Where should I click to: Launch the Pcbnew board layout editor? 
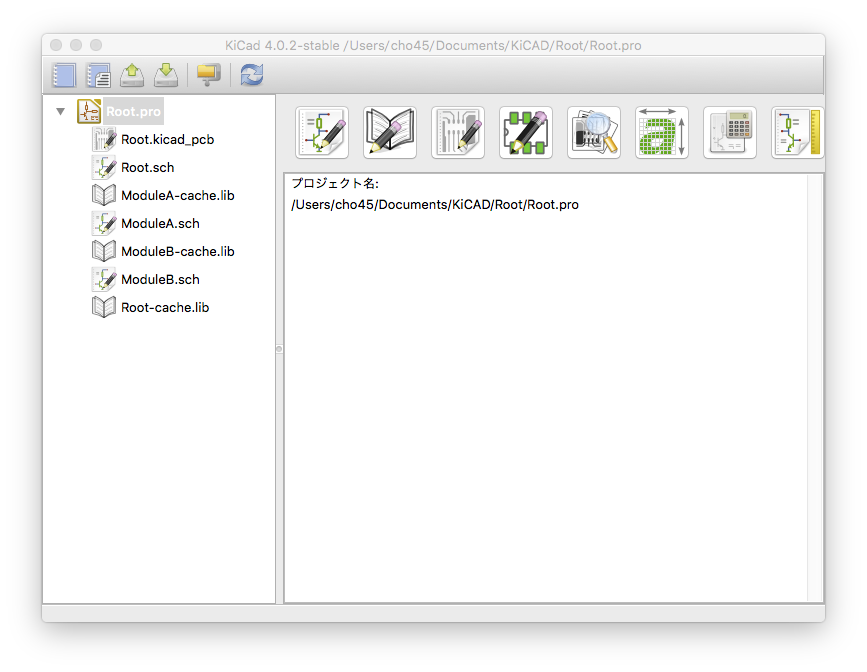click(458, 133)
